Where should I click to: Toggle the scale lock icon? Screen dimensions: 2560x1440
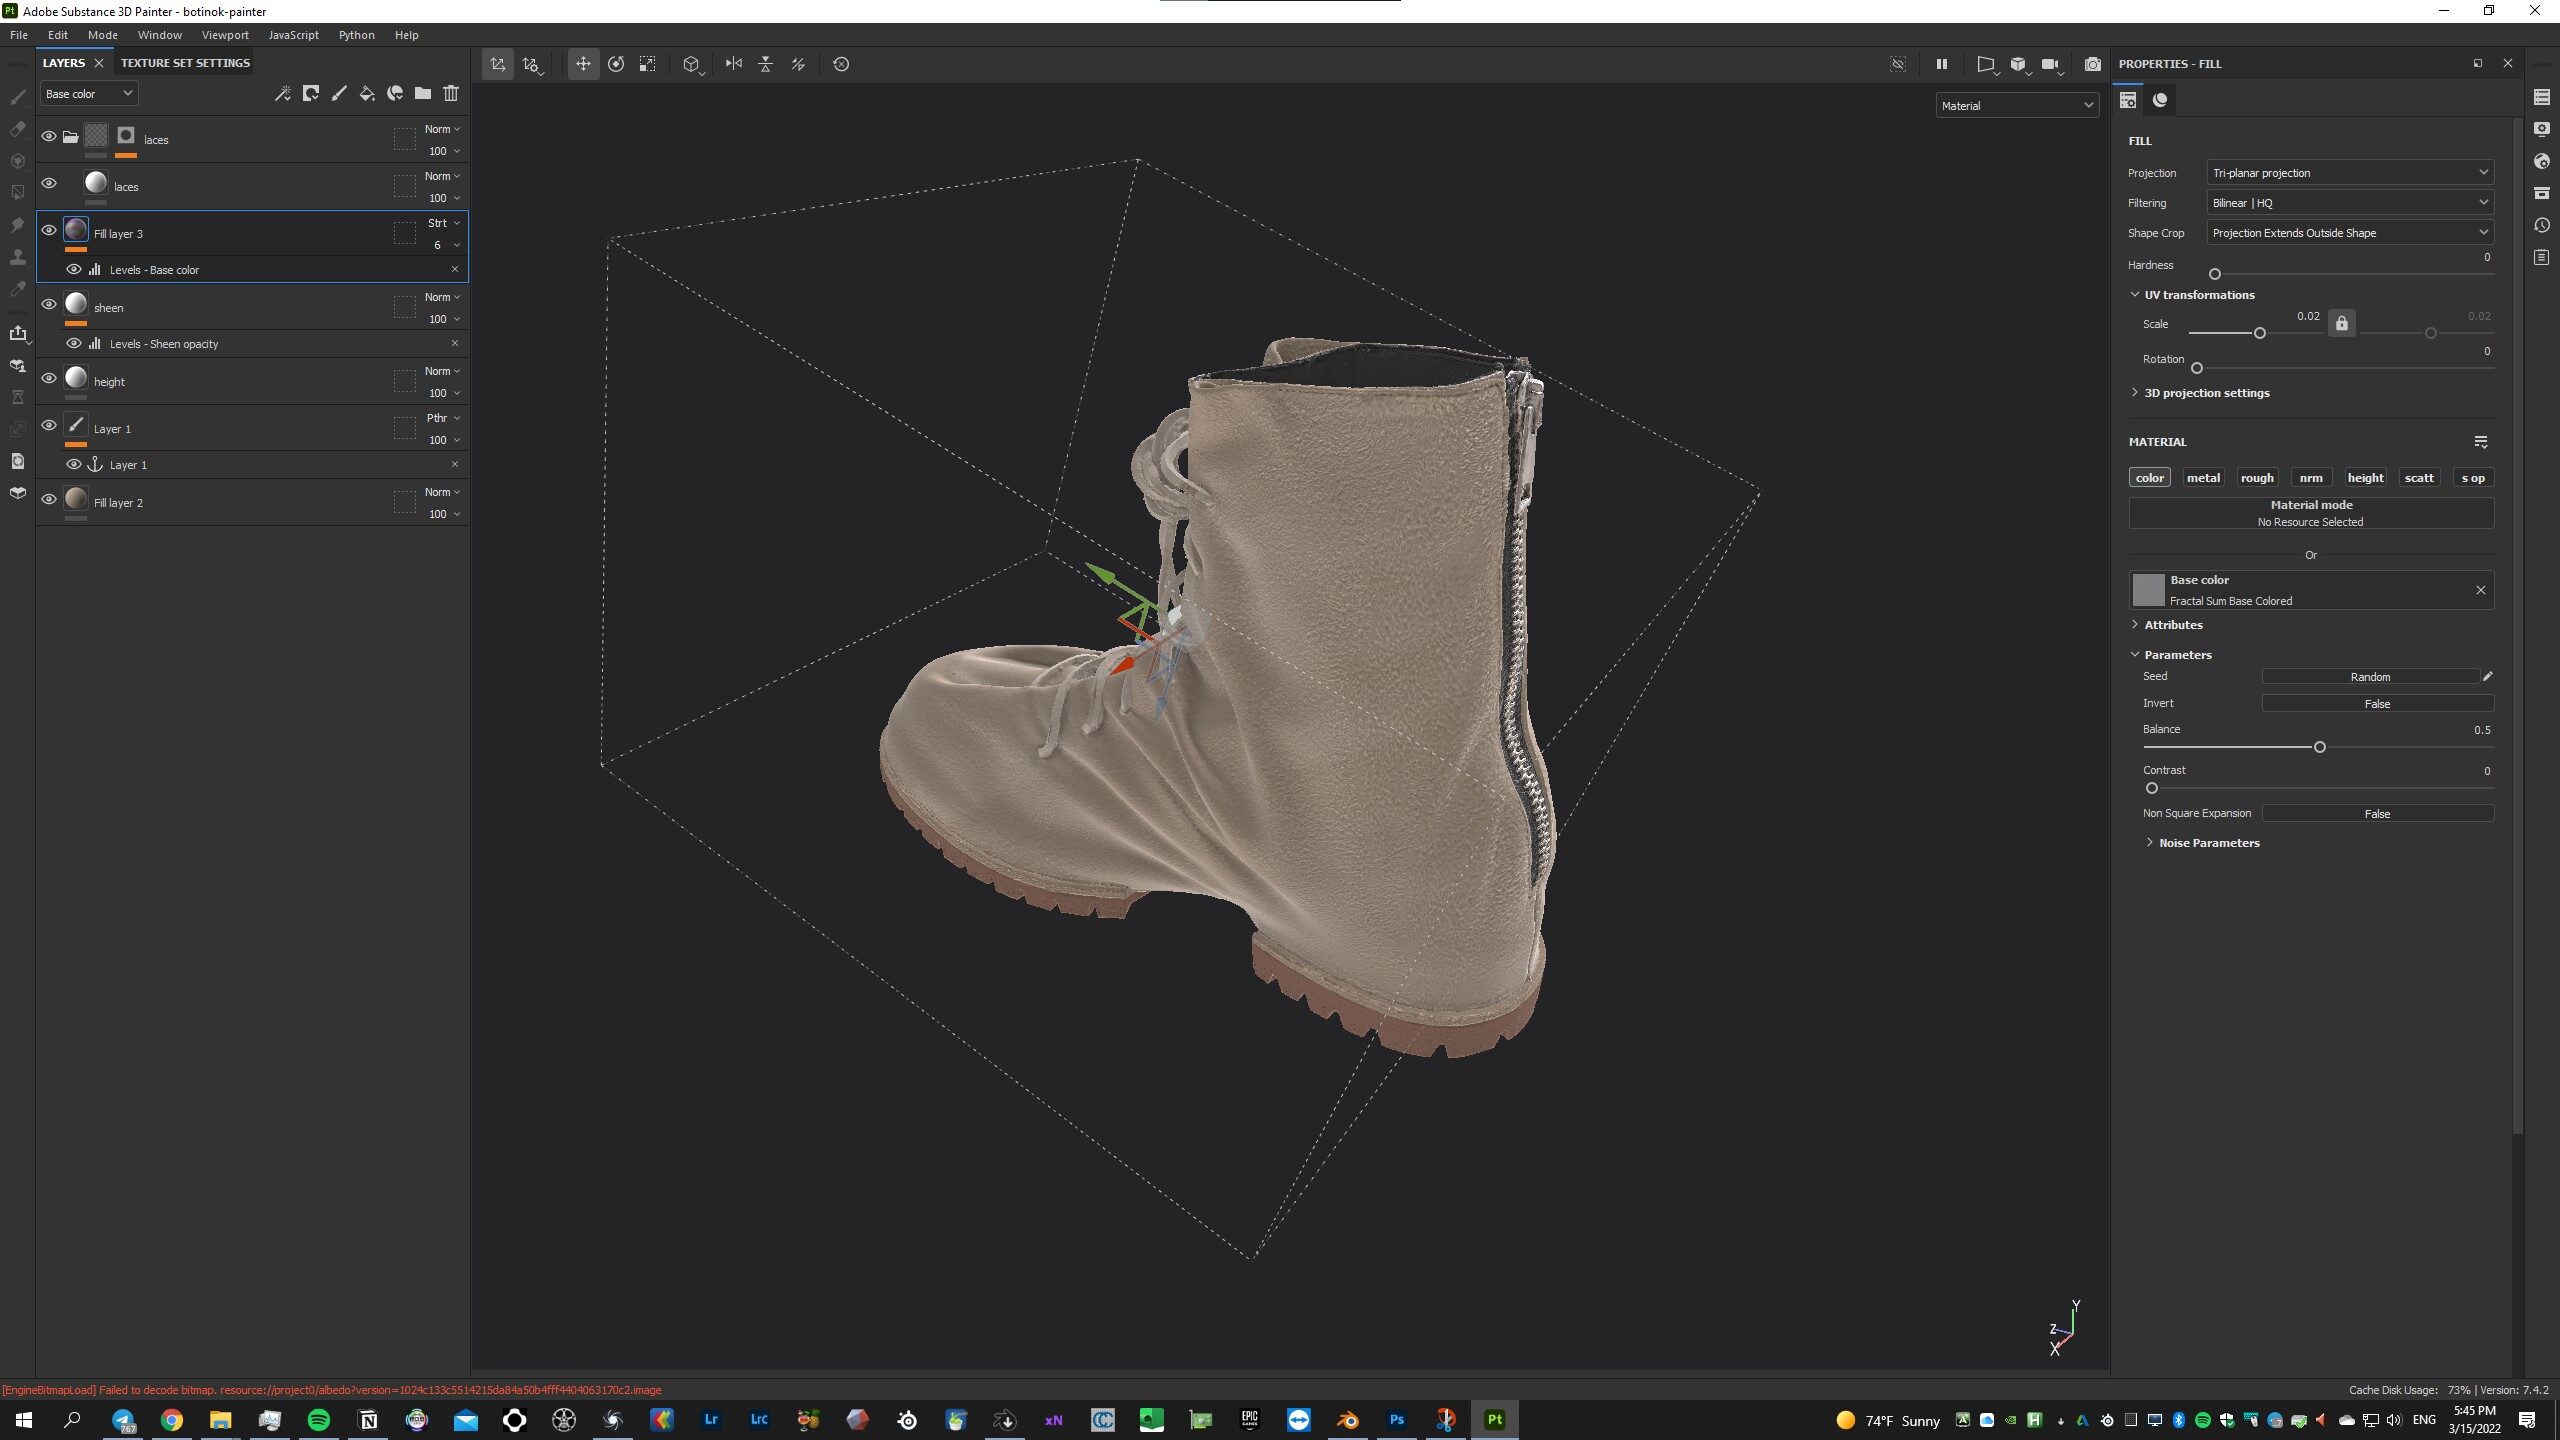point(2341,323)
